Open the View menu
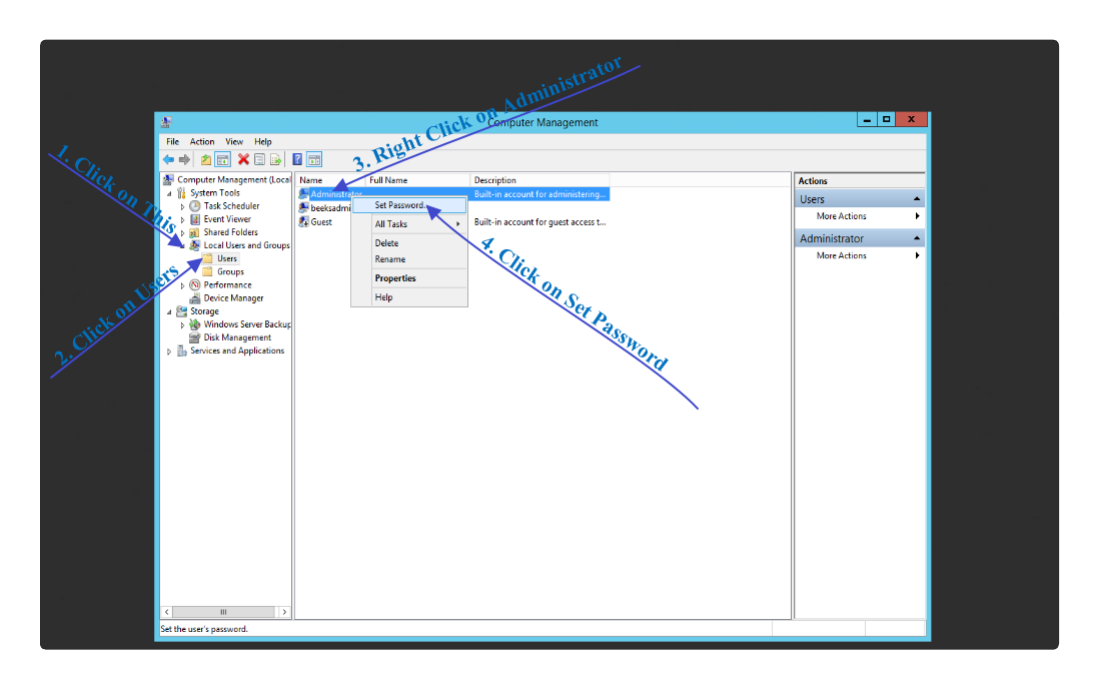 234,142
